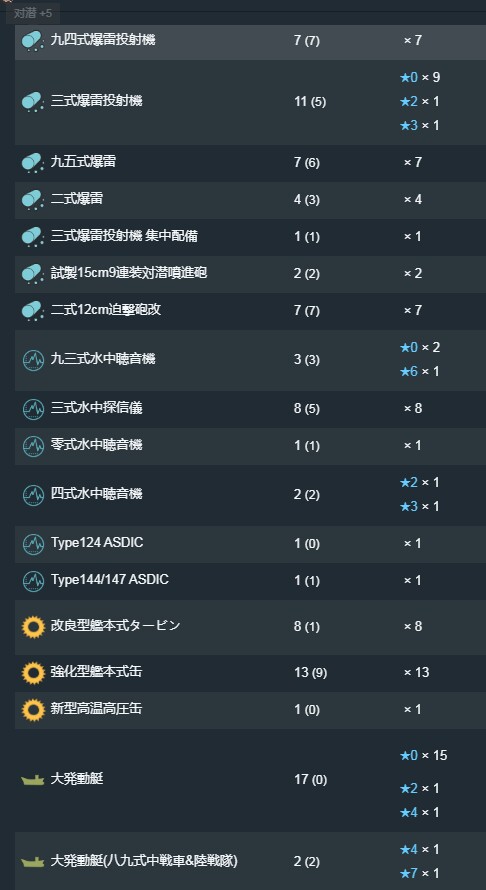Click sonar icon beside 四式水中聴音機
The height and width of the screenshot is (890, 486).
(x=33, y=495)
